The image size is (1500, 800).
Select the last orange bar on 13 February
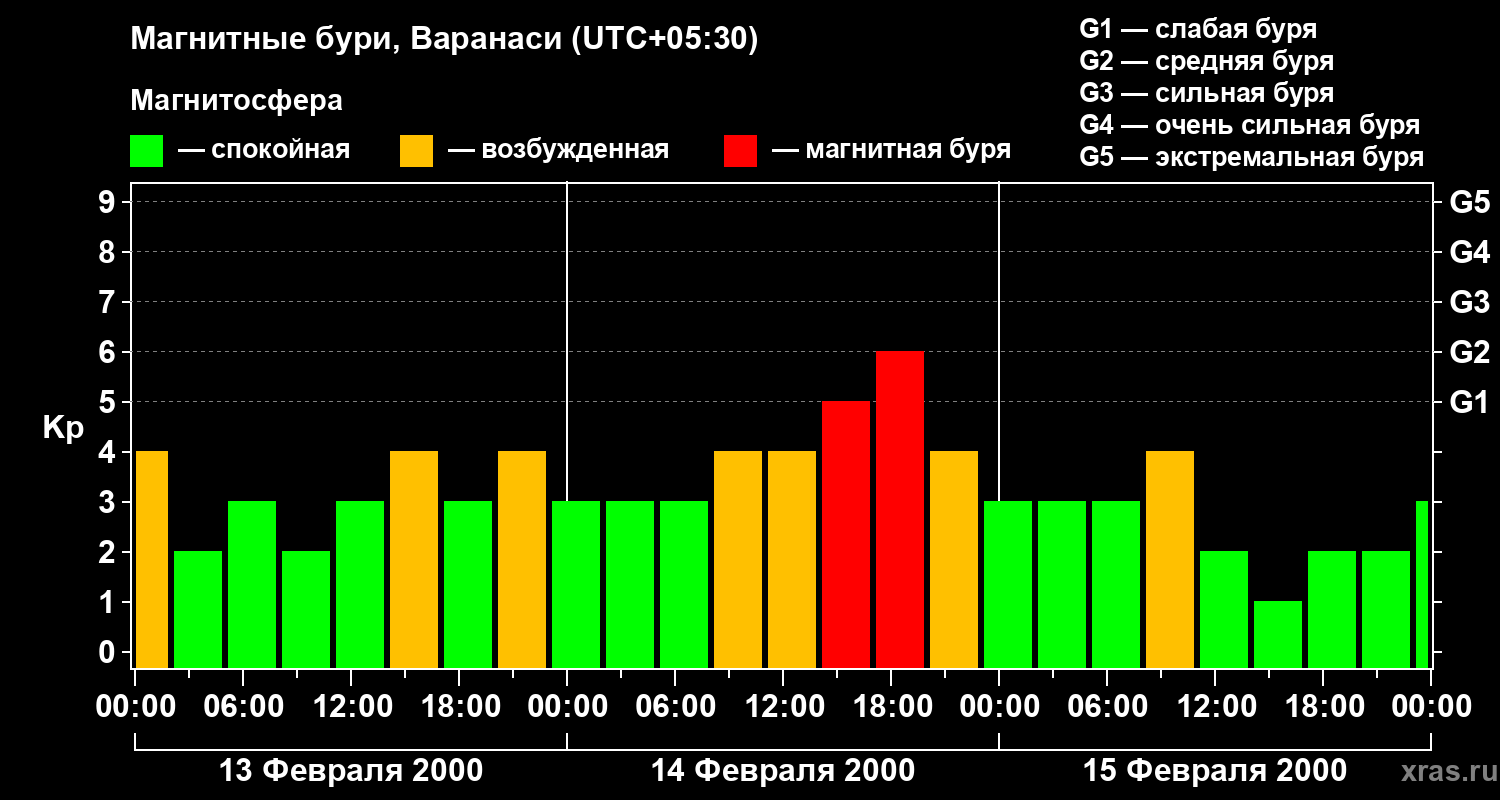522,560
